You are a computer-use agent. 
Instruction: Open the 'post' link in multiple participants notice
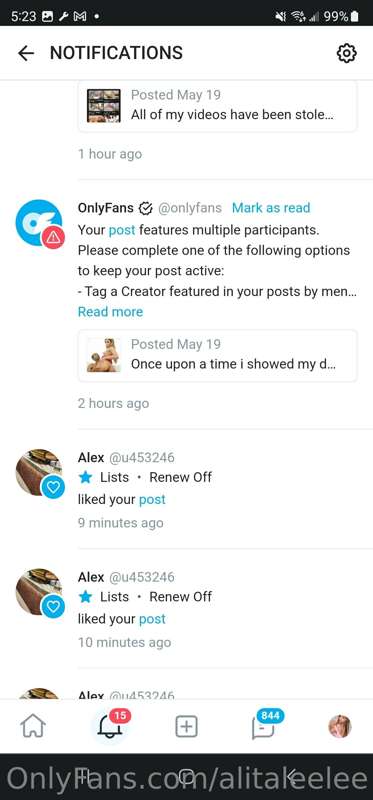[122, 230]
